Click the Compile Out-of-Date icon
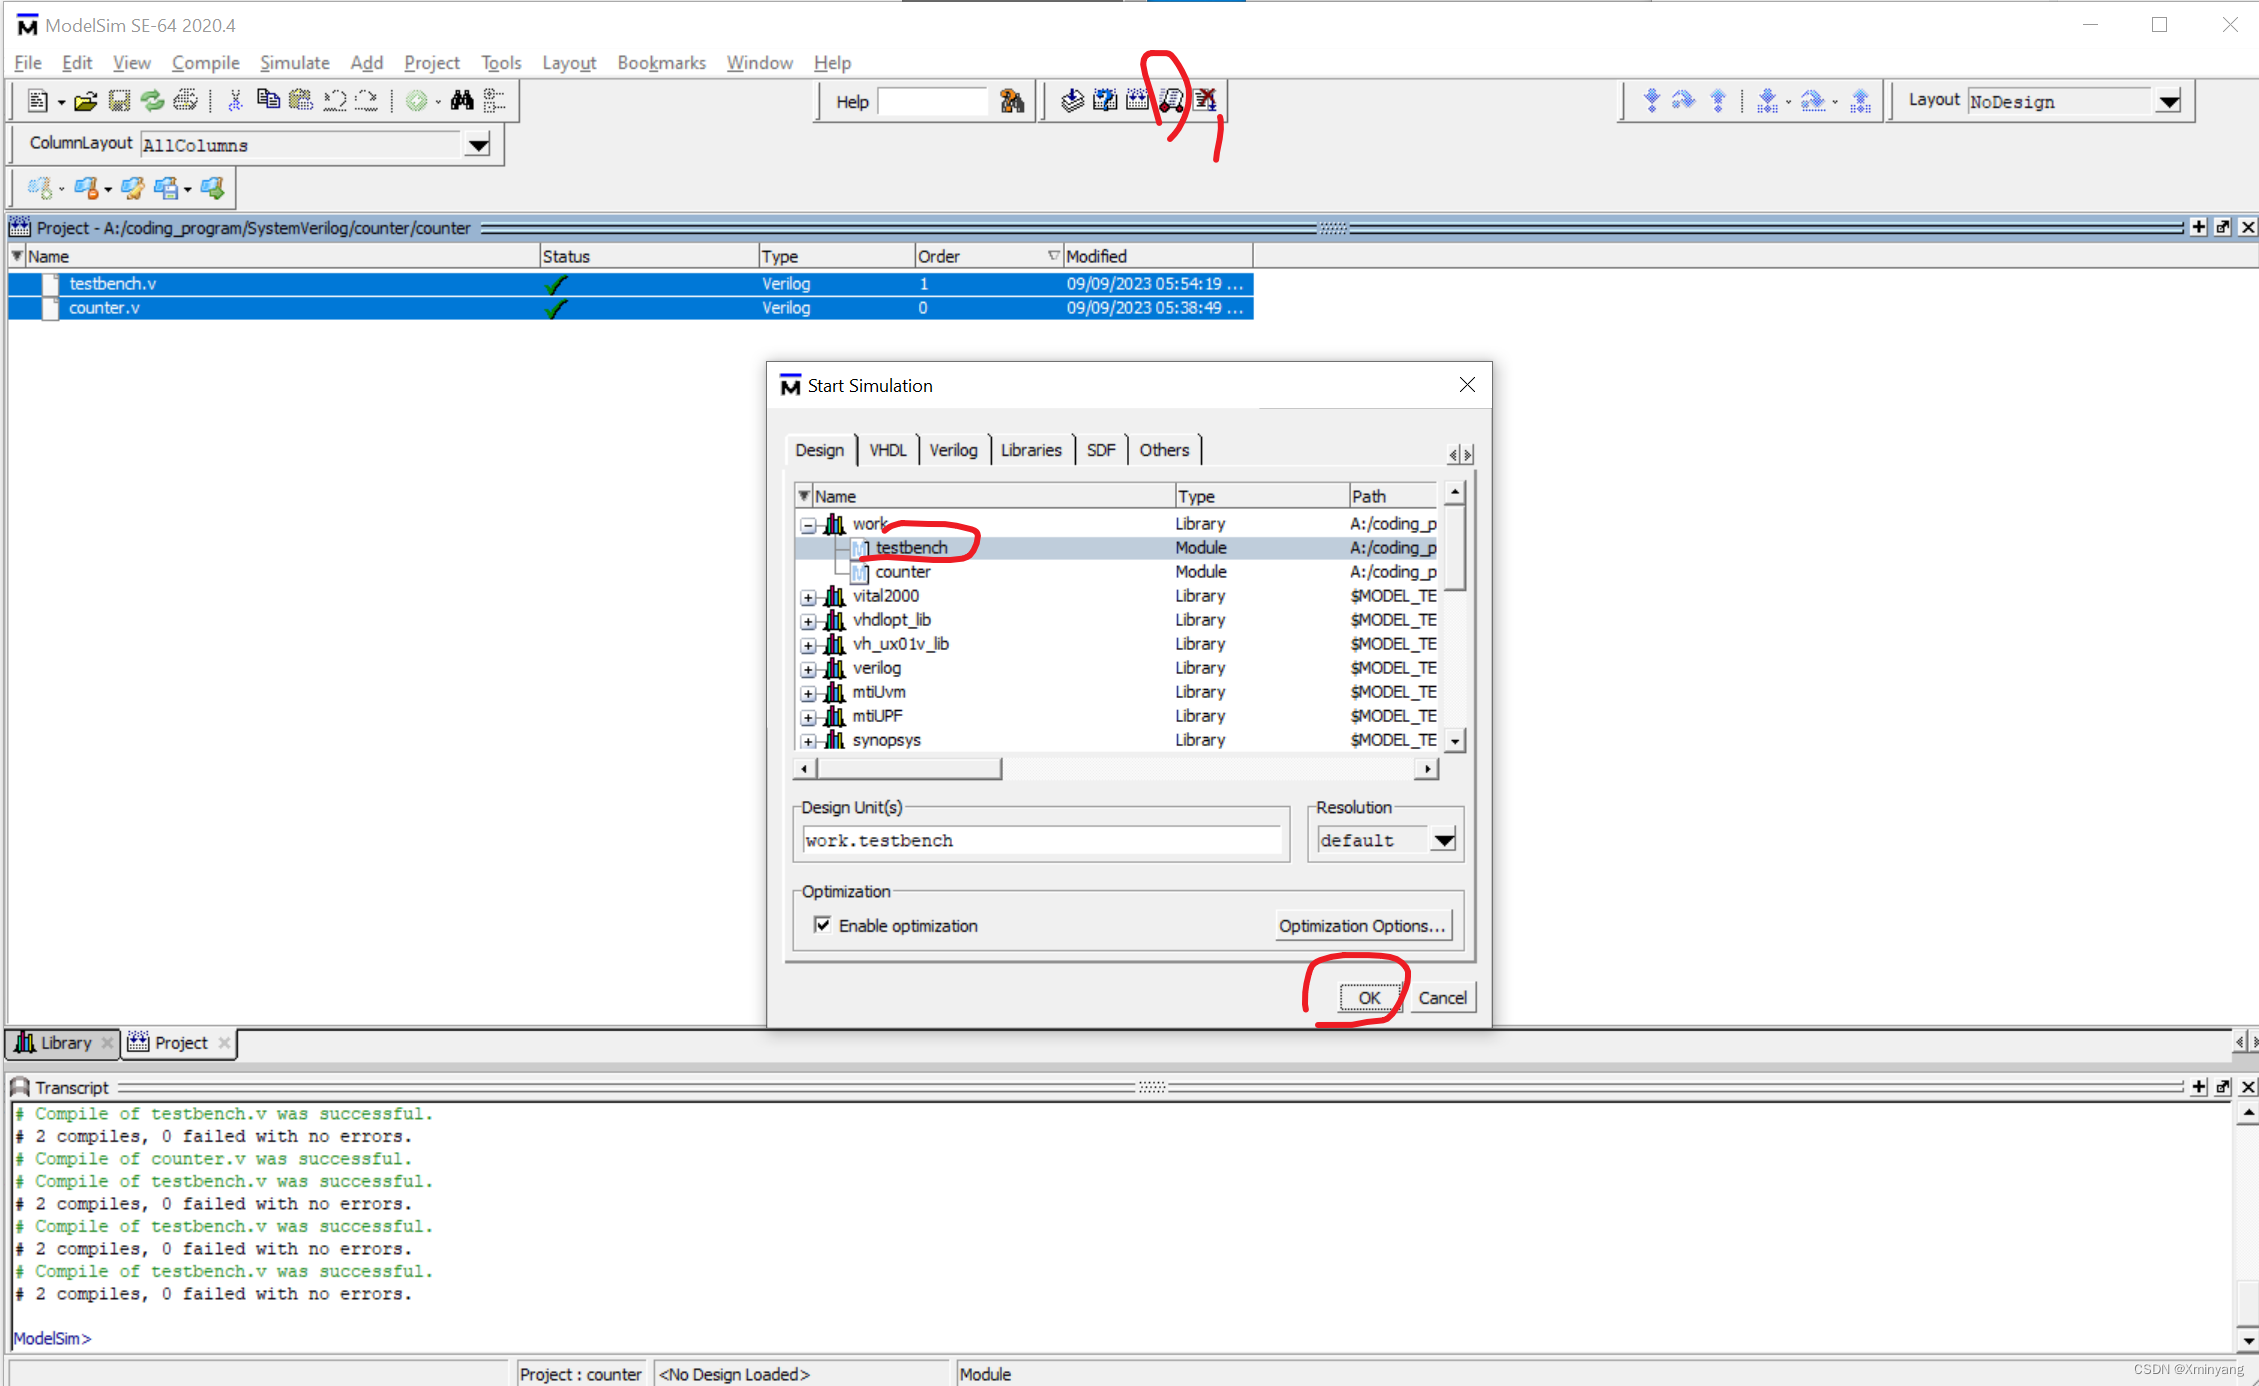 coord(1105,100)
